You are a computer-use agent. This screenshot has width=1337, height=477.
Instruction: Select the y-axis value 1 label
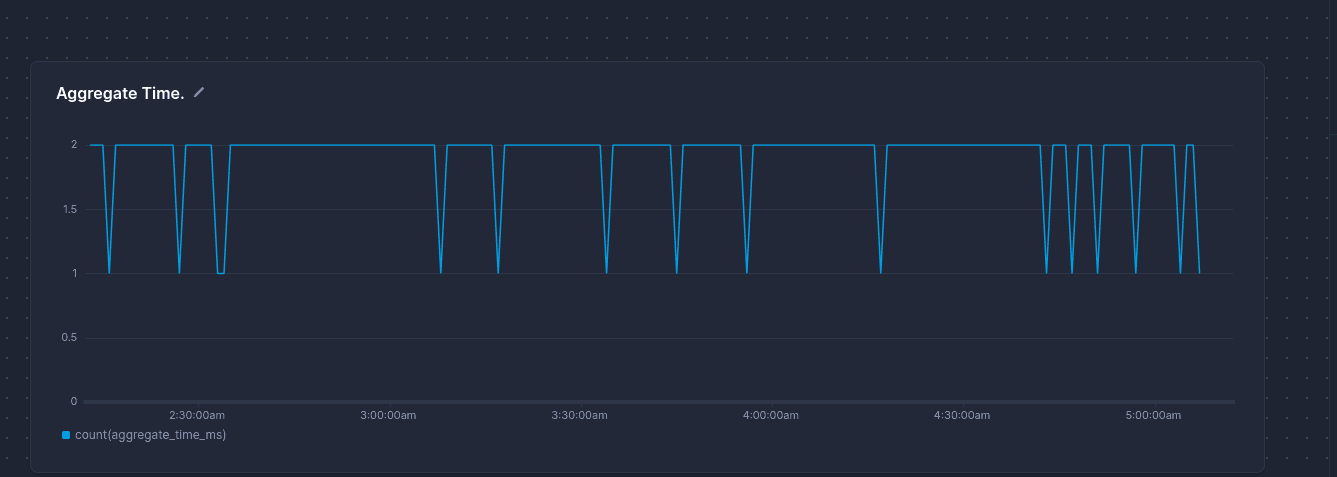(x=74, y=273)
